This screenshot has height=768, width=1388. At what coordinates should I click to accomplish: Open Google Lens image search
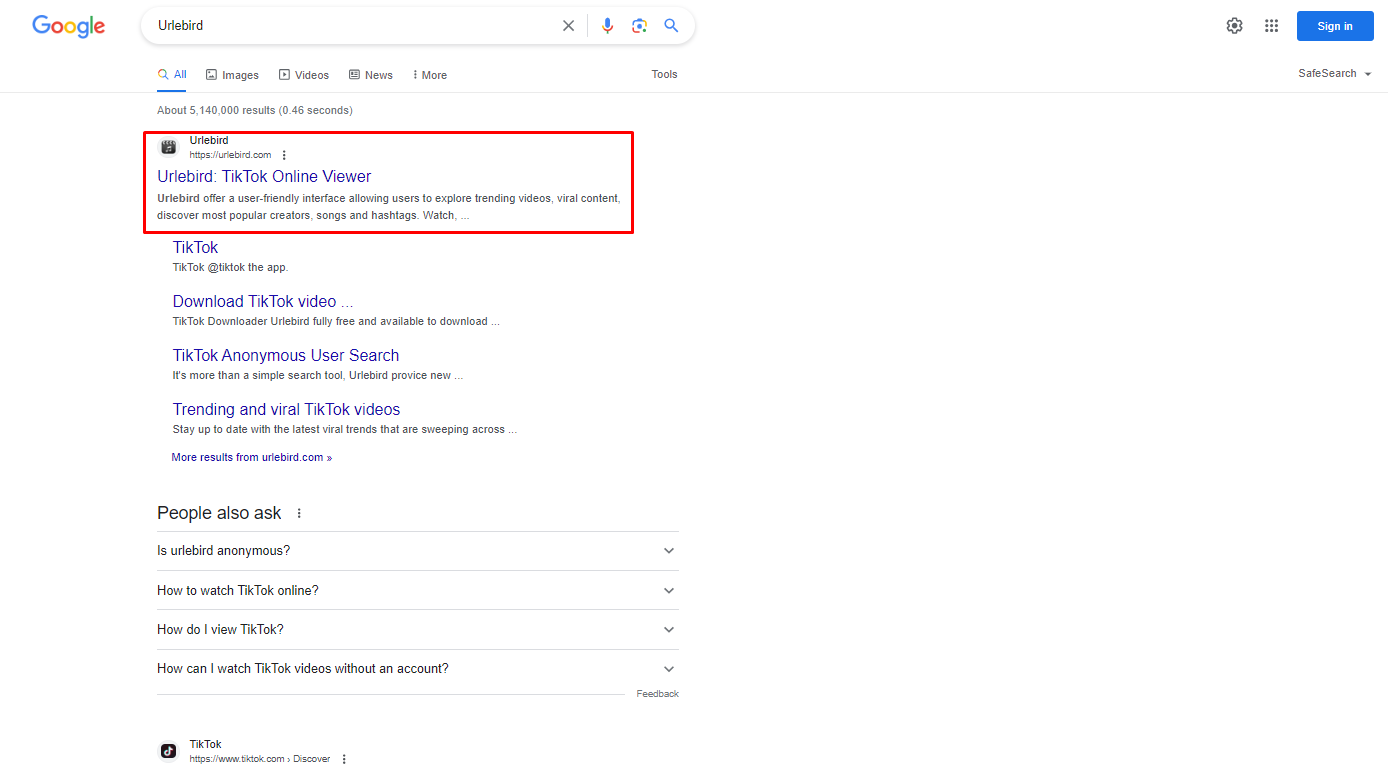point(639,26)
